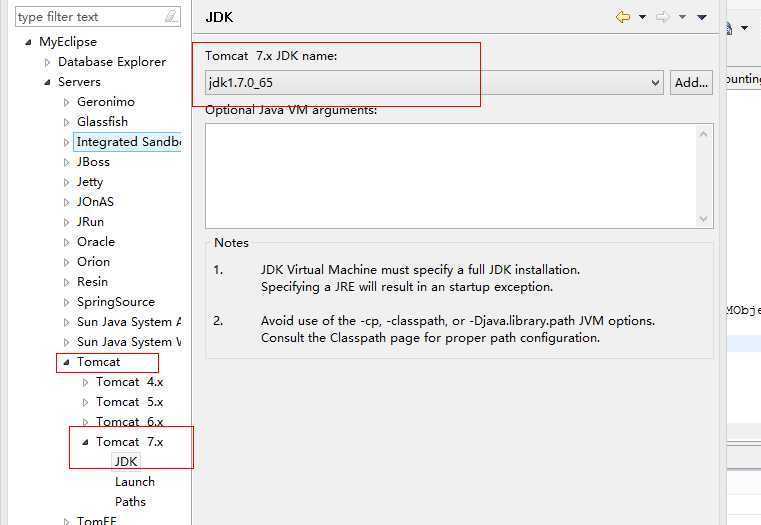Select Tomcat tree item

99,361
